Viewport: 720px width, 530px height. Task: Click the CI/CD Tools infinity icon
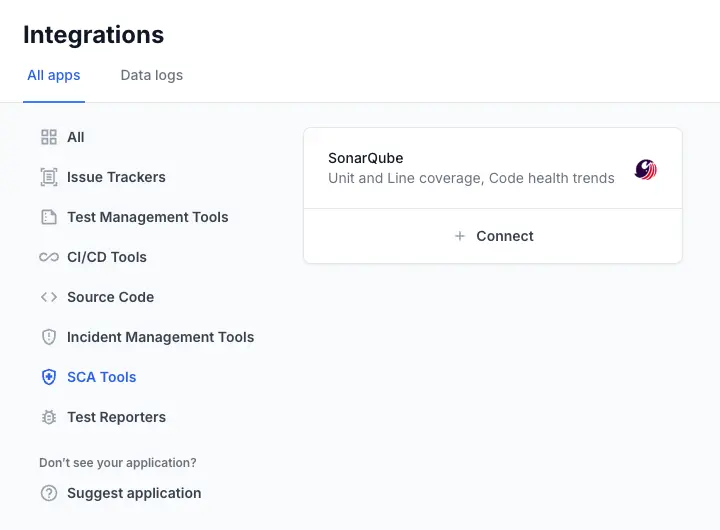tap(49, 257)
